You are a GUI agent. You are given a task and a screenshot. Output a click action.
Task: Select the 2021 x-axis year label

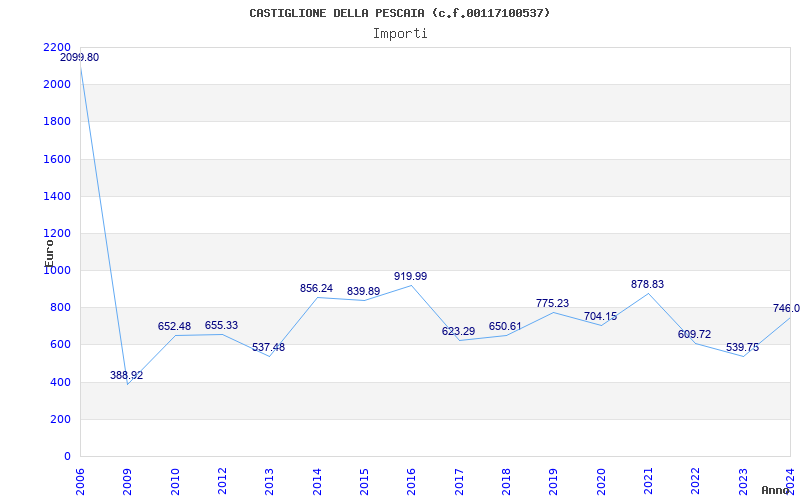tap(648, 481)
